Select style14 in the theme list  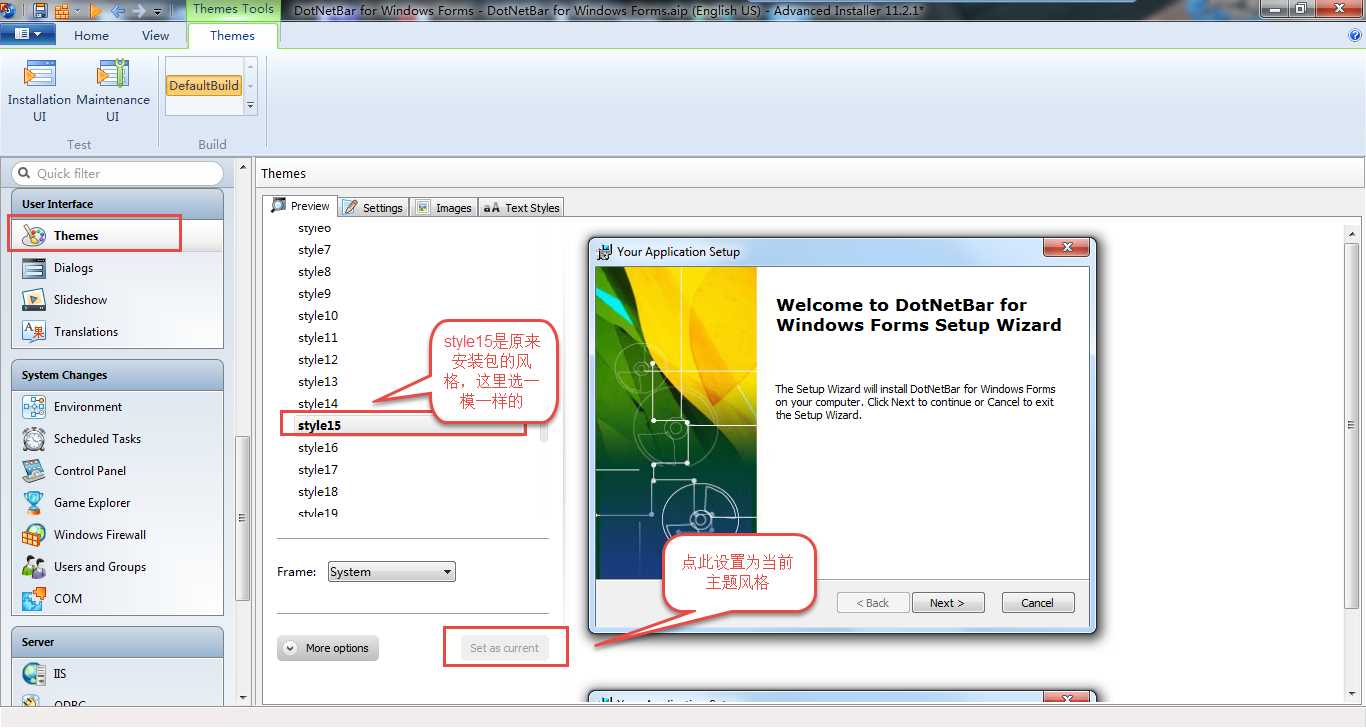318,404
